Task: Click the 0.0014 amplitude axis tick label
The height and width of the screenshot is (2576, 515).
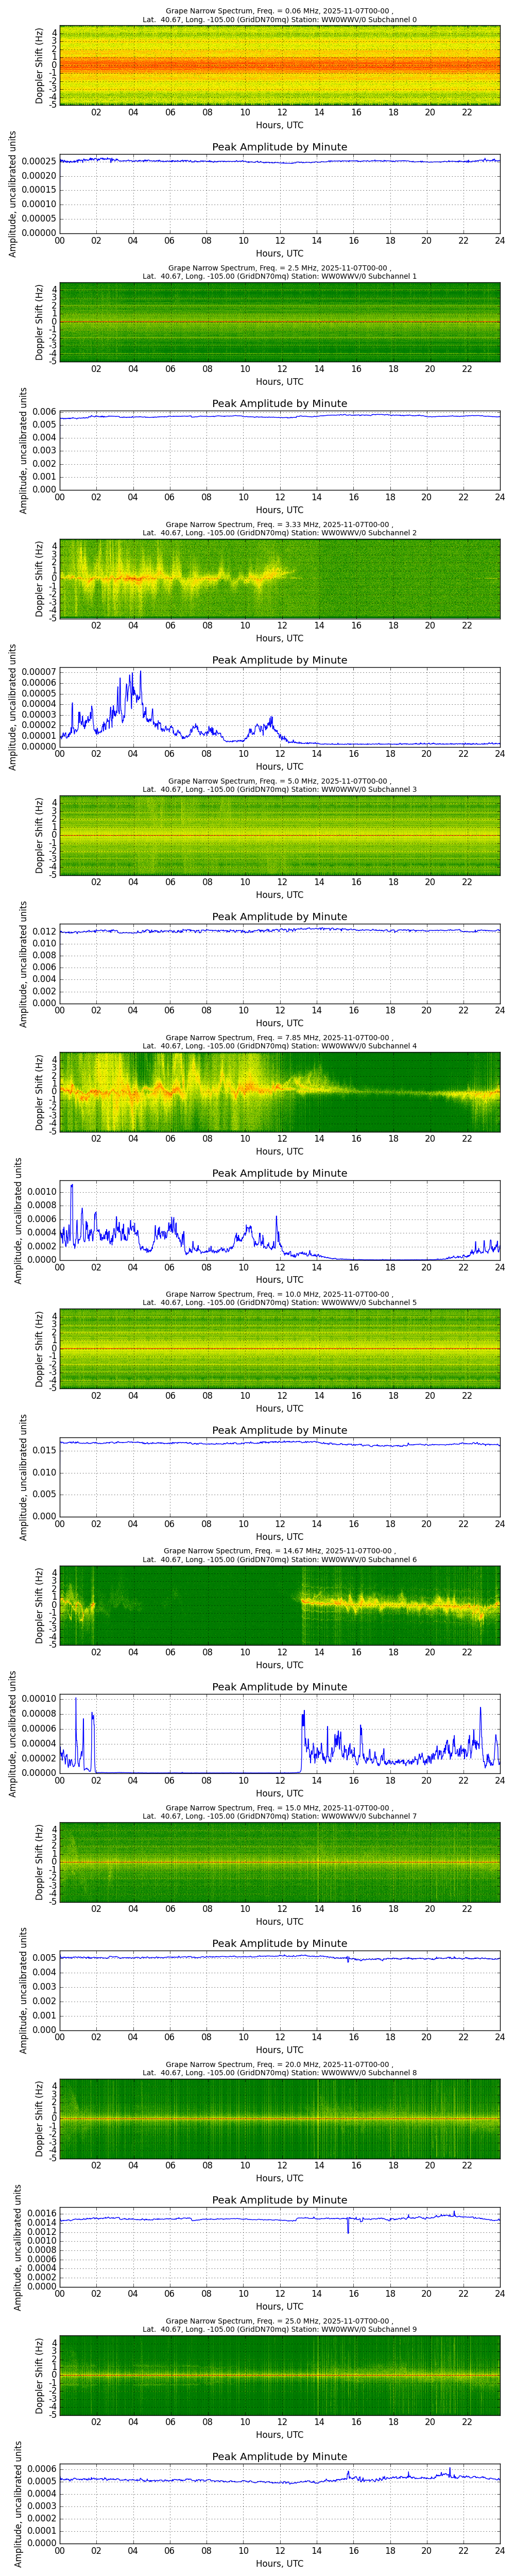Action: coord(41,2222)
